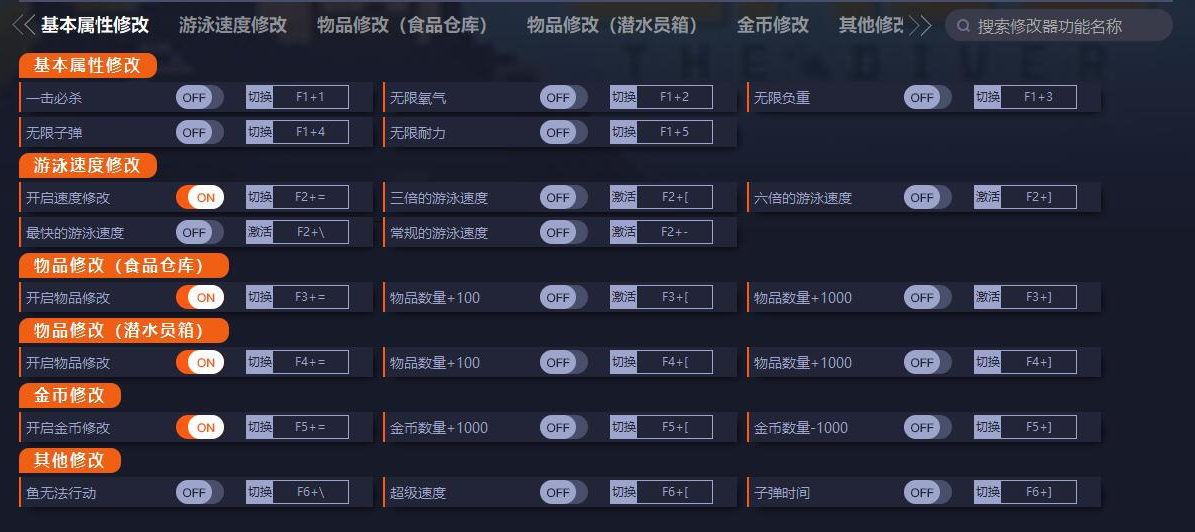Turn off 开启速度修改 toggle
Image resolution: width=1195 pixels, height=532 pixels.
tap(200, 197)
